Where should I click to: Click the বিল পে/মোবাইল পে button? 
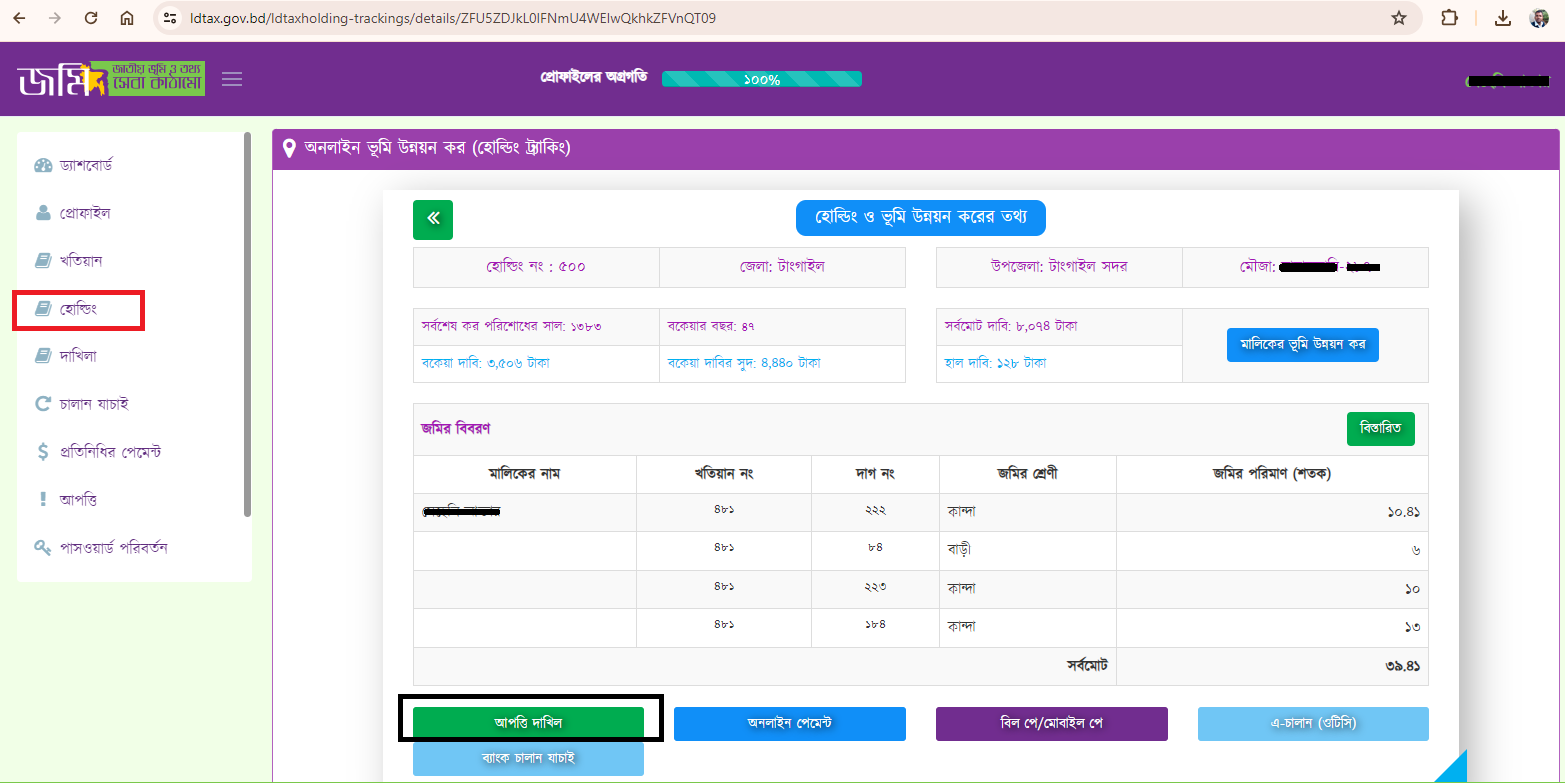click(1052, 722)
